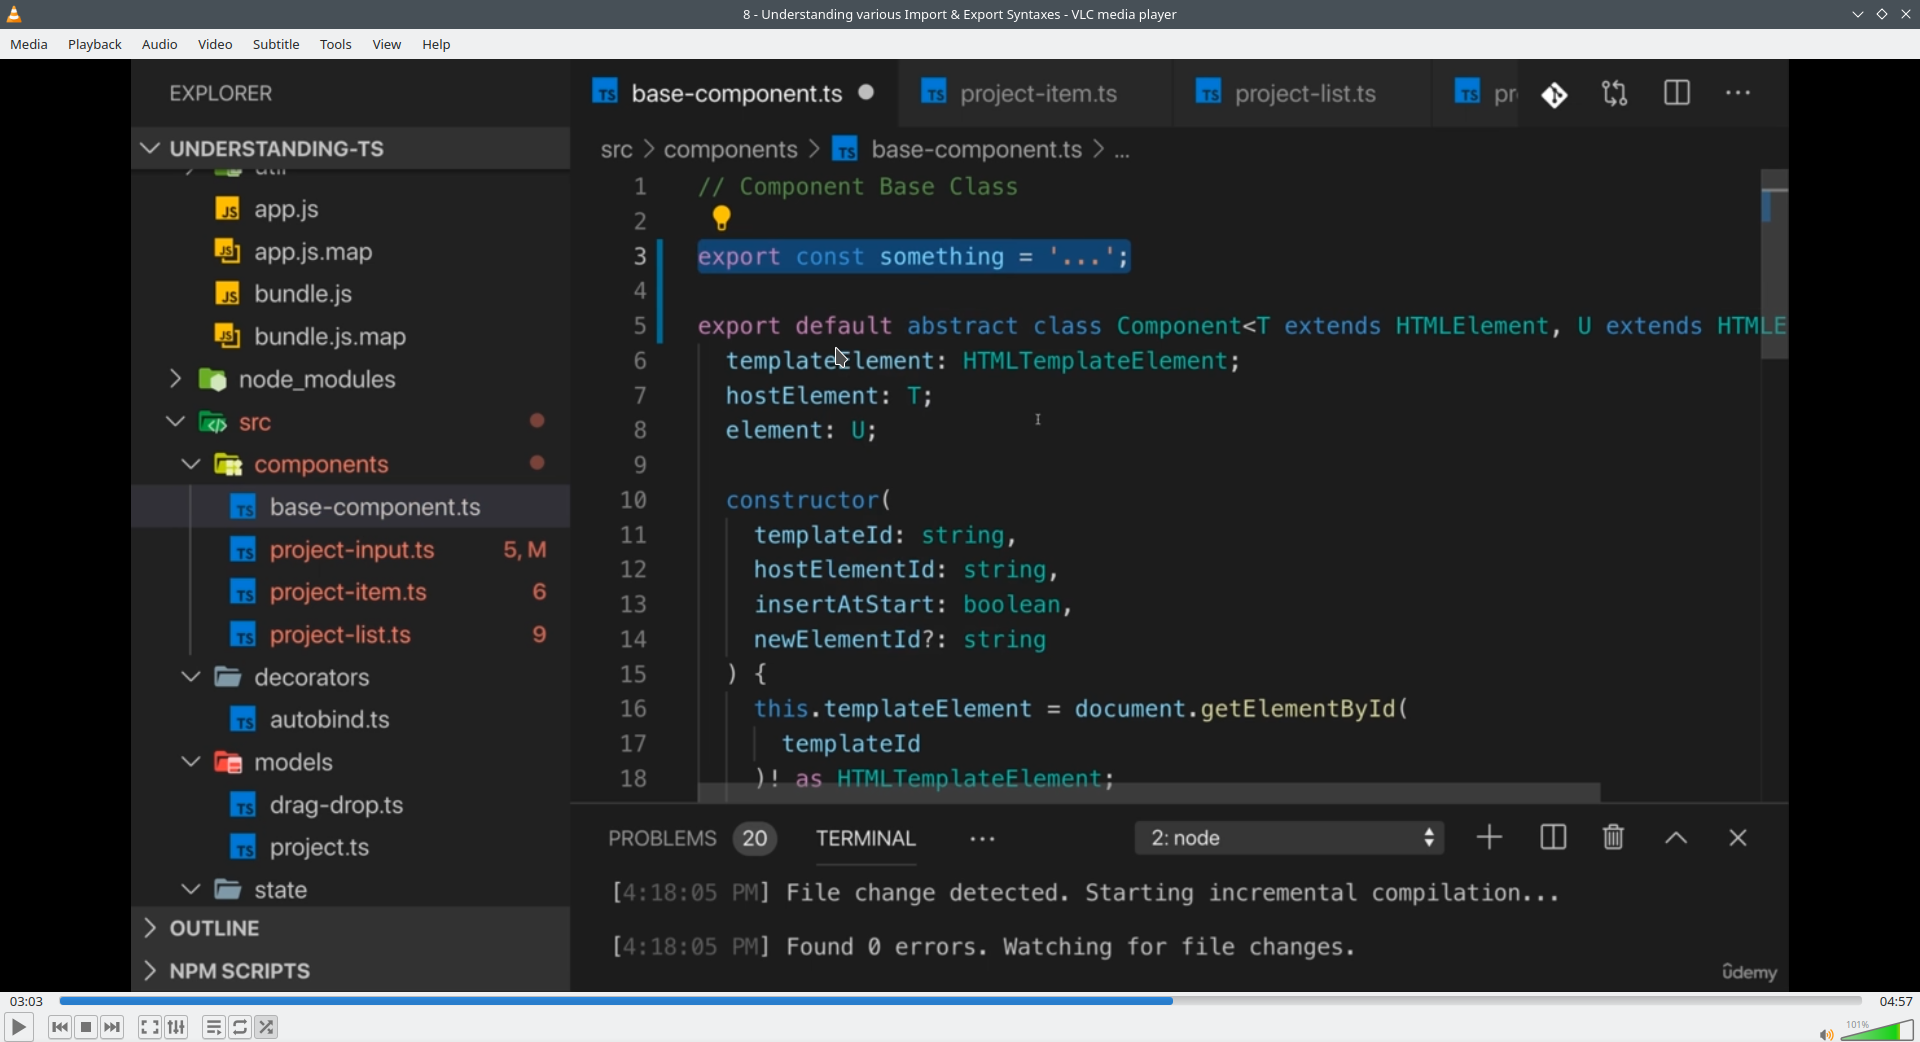Click the lightbulb quick-fix icon
The height and width of the screenshot is (1042, 1920).
[x=722, y=218]
